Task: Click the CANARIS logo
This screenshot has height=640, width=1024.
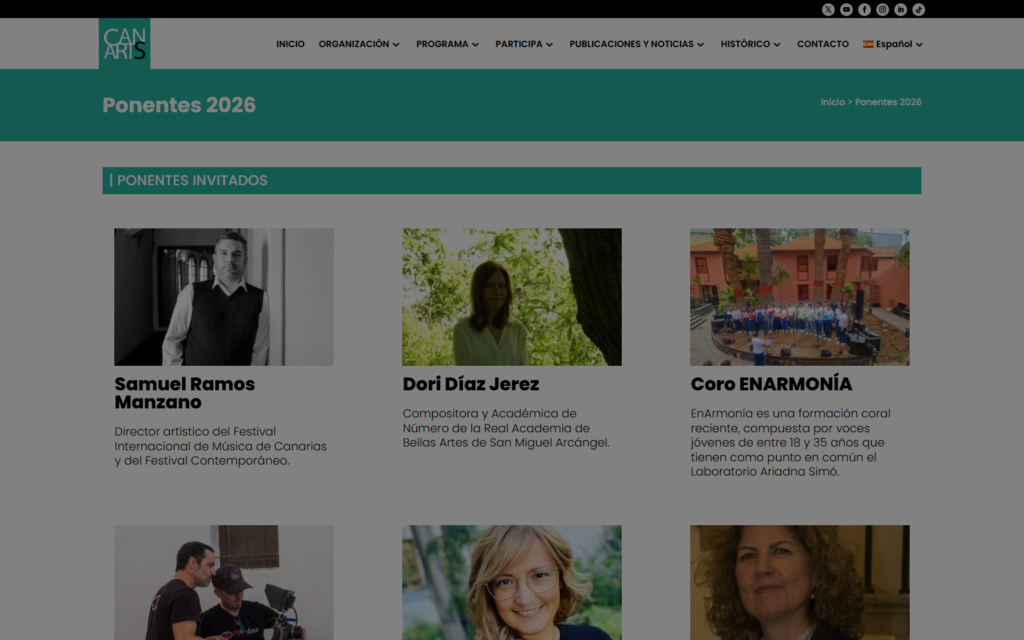Action: click(125, 44)
